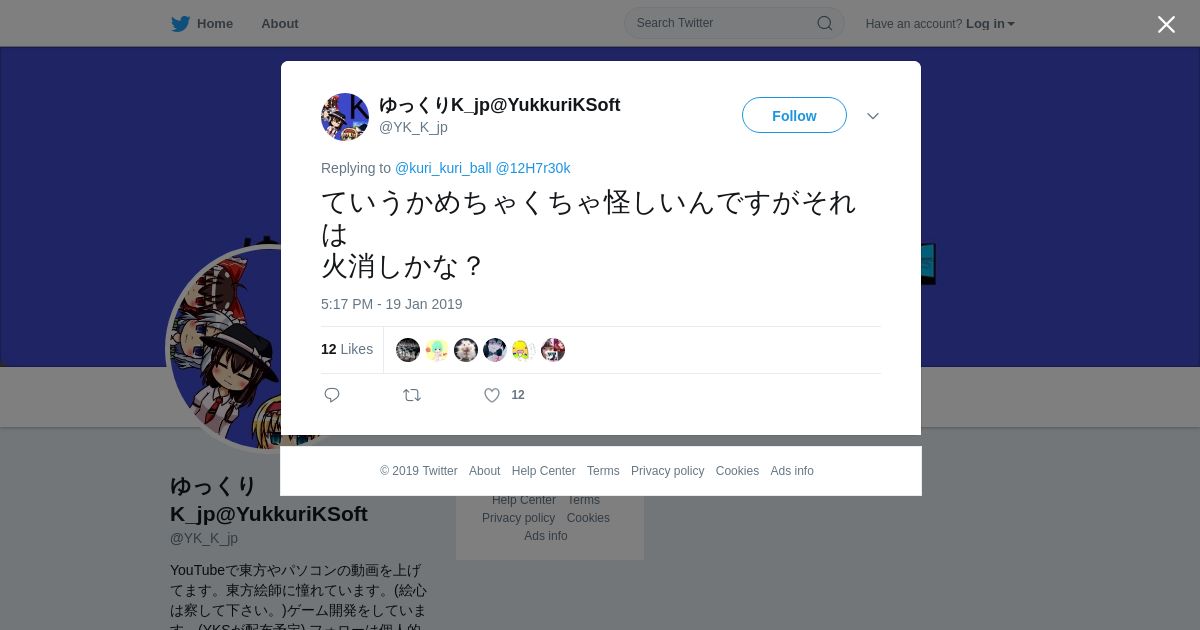
Task: Click the search magnifier icon
Action: pos(825,23)
